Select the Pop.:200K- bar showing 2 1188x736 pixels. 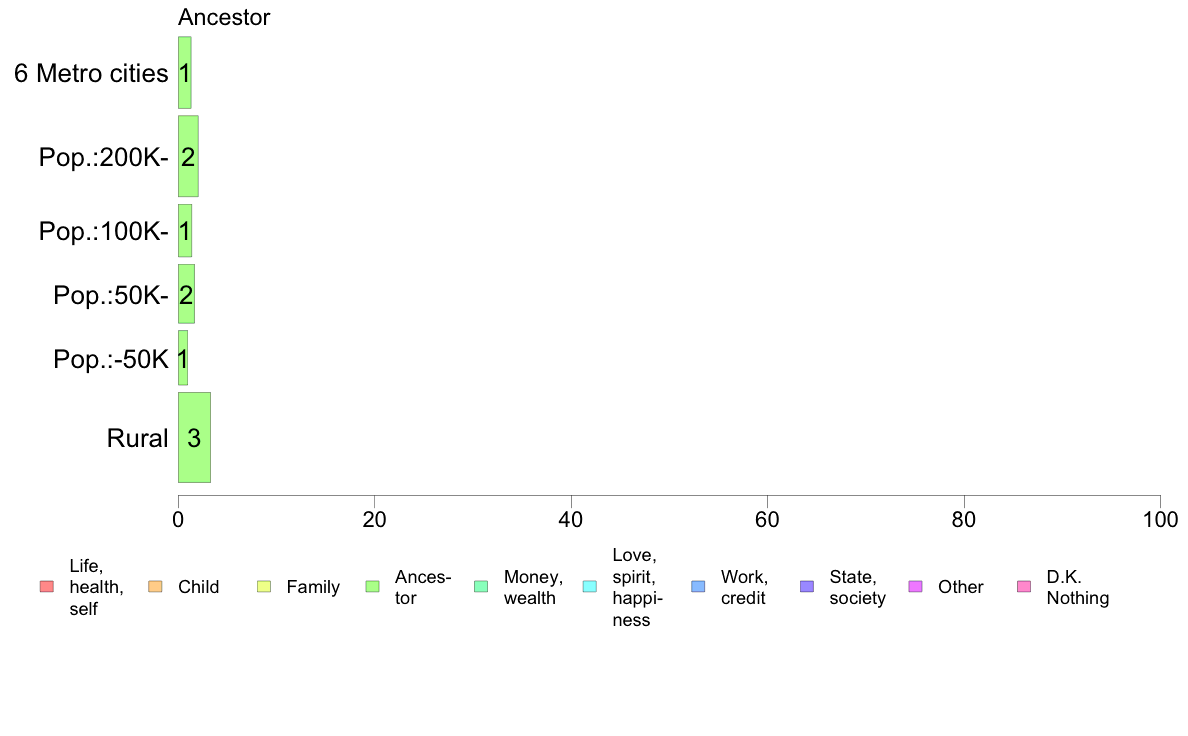point(188,156)
